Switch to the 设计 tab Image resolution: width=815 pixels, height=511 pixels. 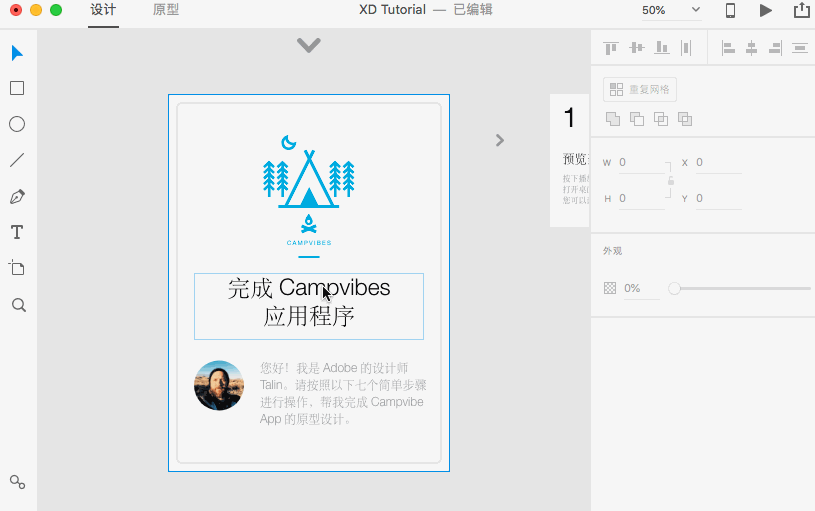click(103, 10)
